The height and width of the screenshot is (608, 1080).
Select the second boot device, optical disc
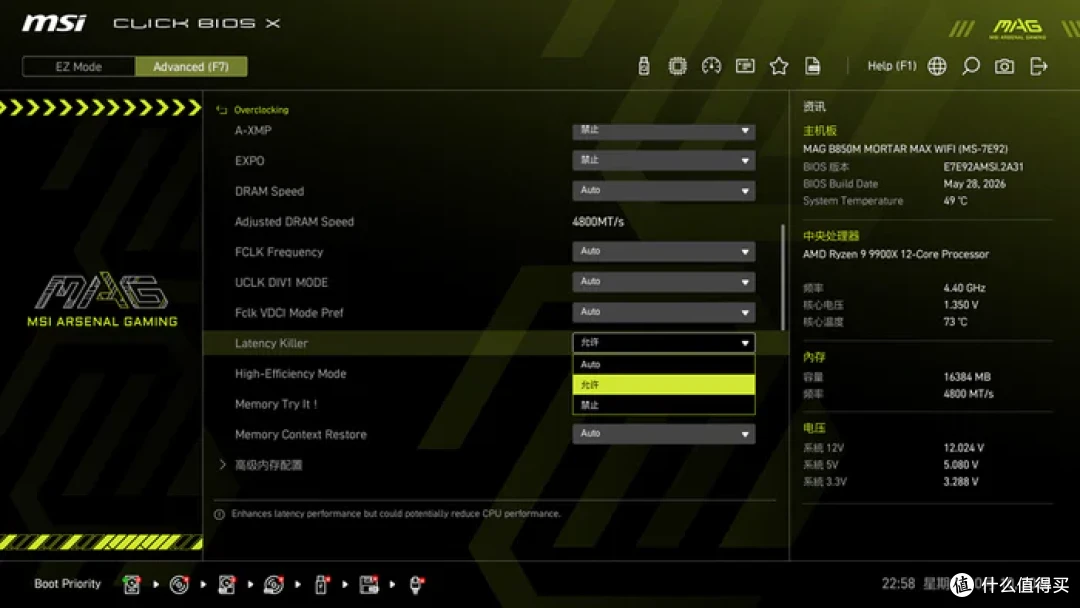[x=179, y=585]
